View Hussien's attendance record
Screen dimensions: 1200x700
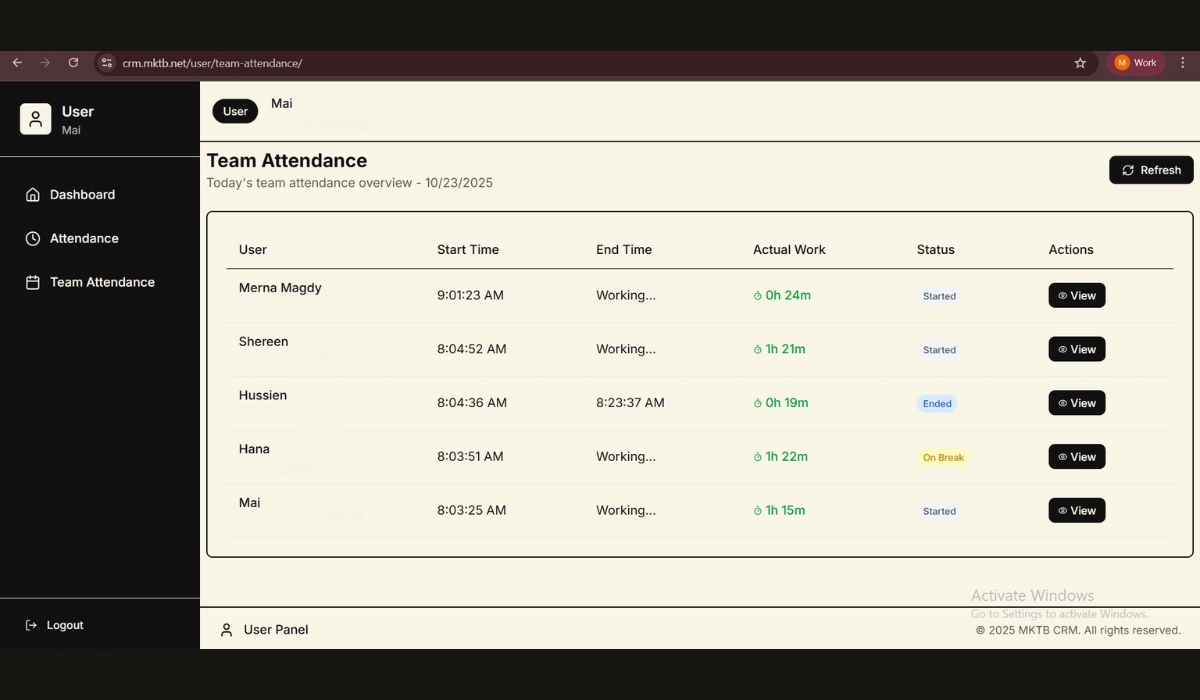pyautogui.click(x=1076, y=404)
